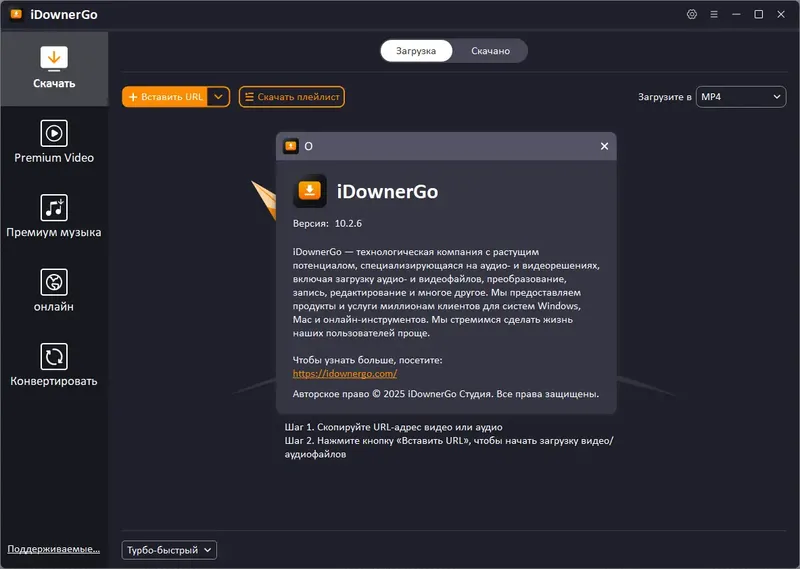
Task: Click small app icon in dialog header
Action: (x=291, y=146)
